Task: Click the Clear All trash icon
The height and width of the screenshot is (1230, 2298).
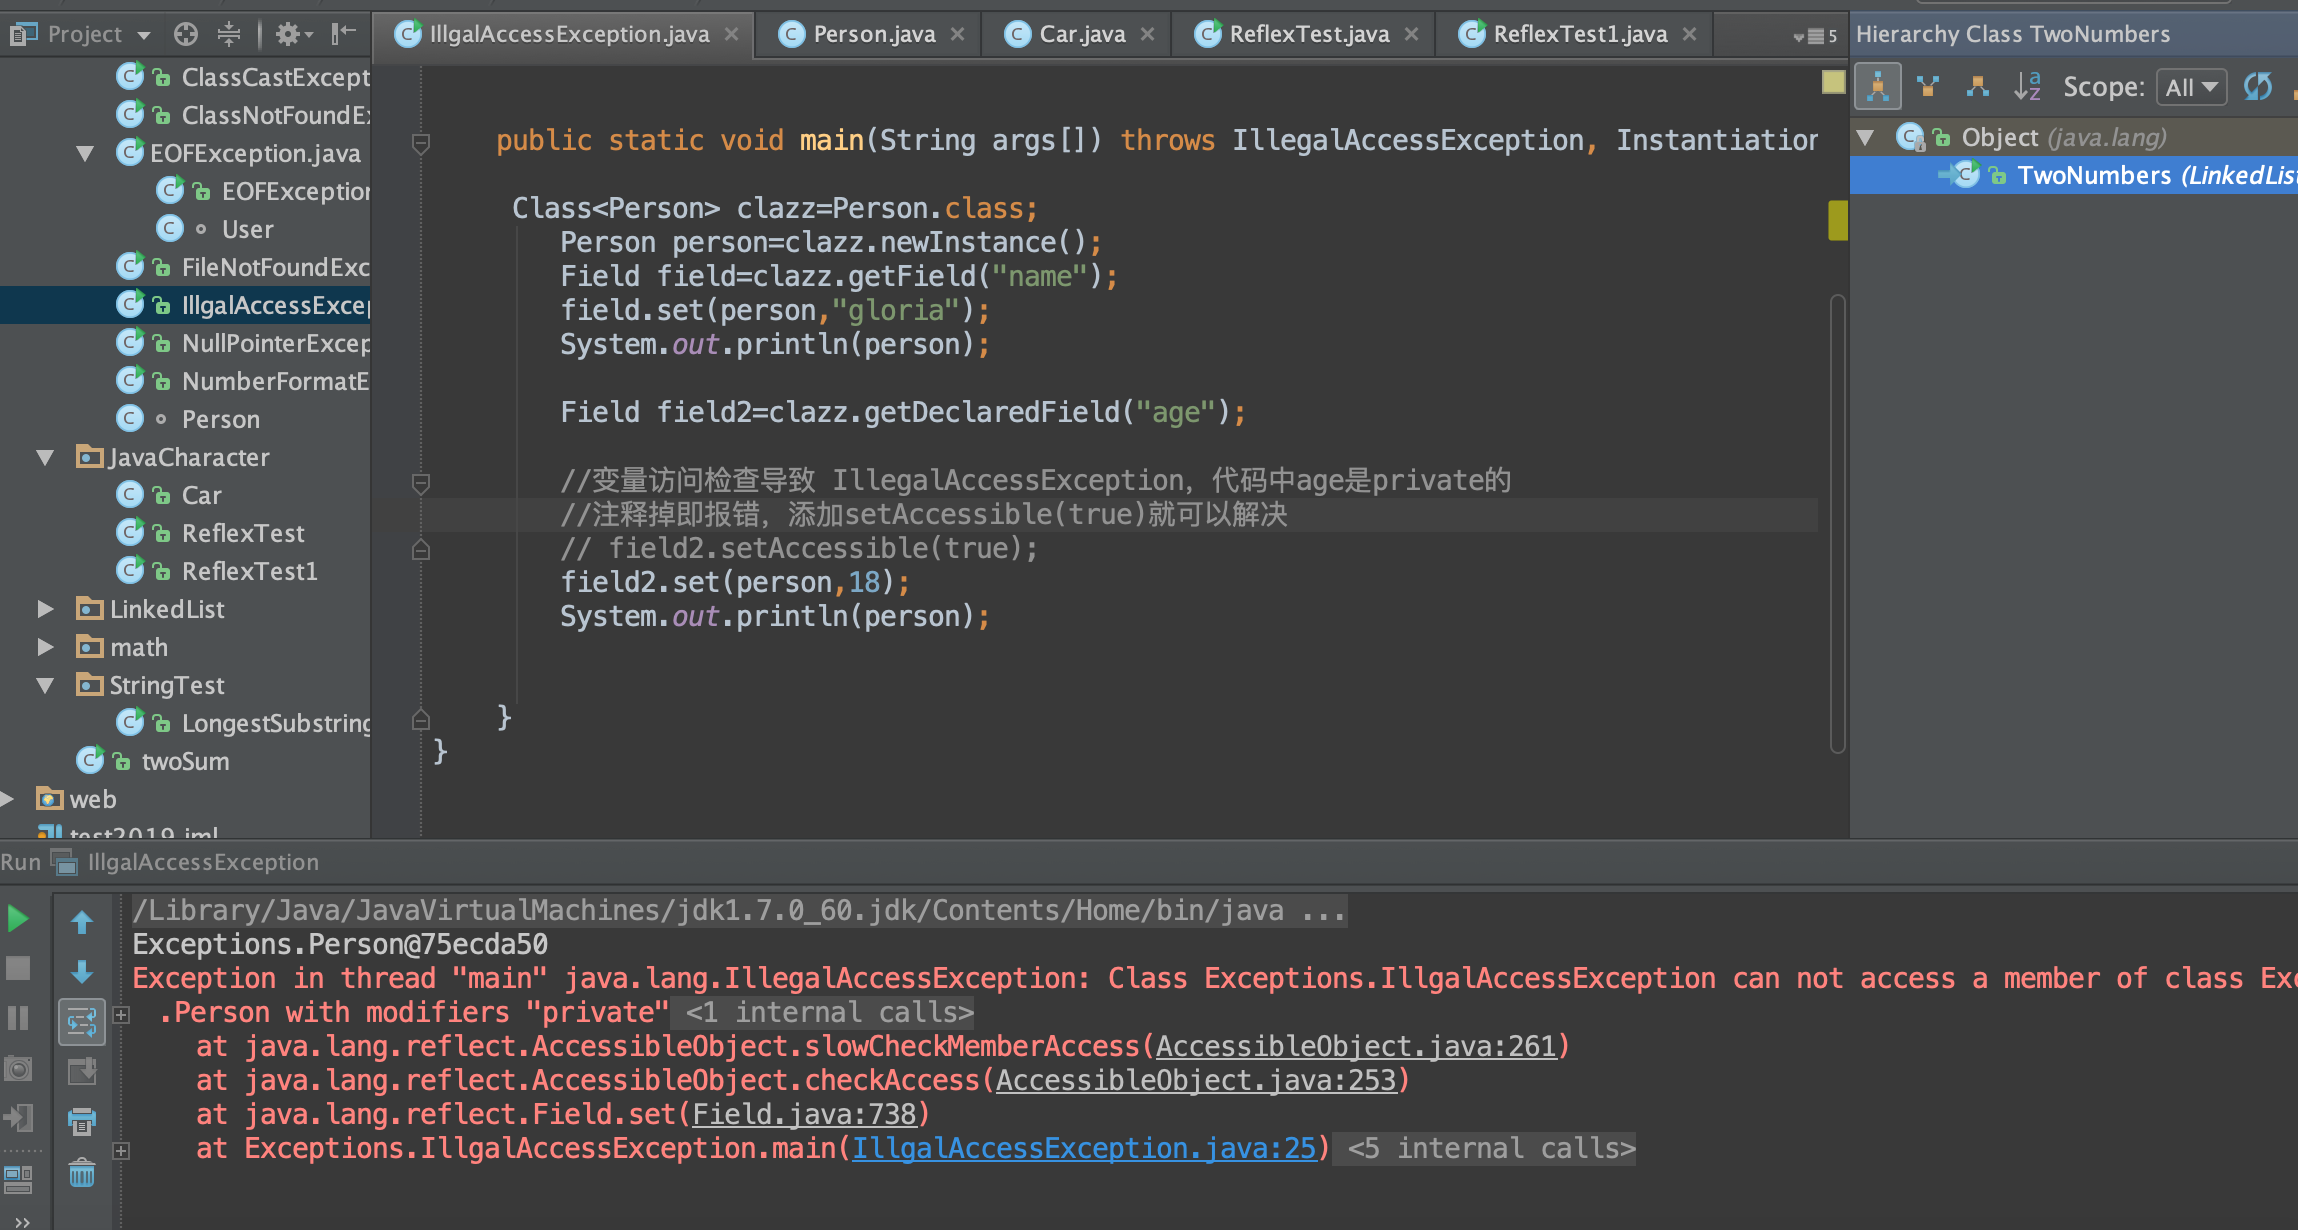Action: pos(82,1172)
